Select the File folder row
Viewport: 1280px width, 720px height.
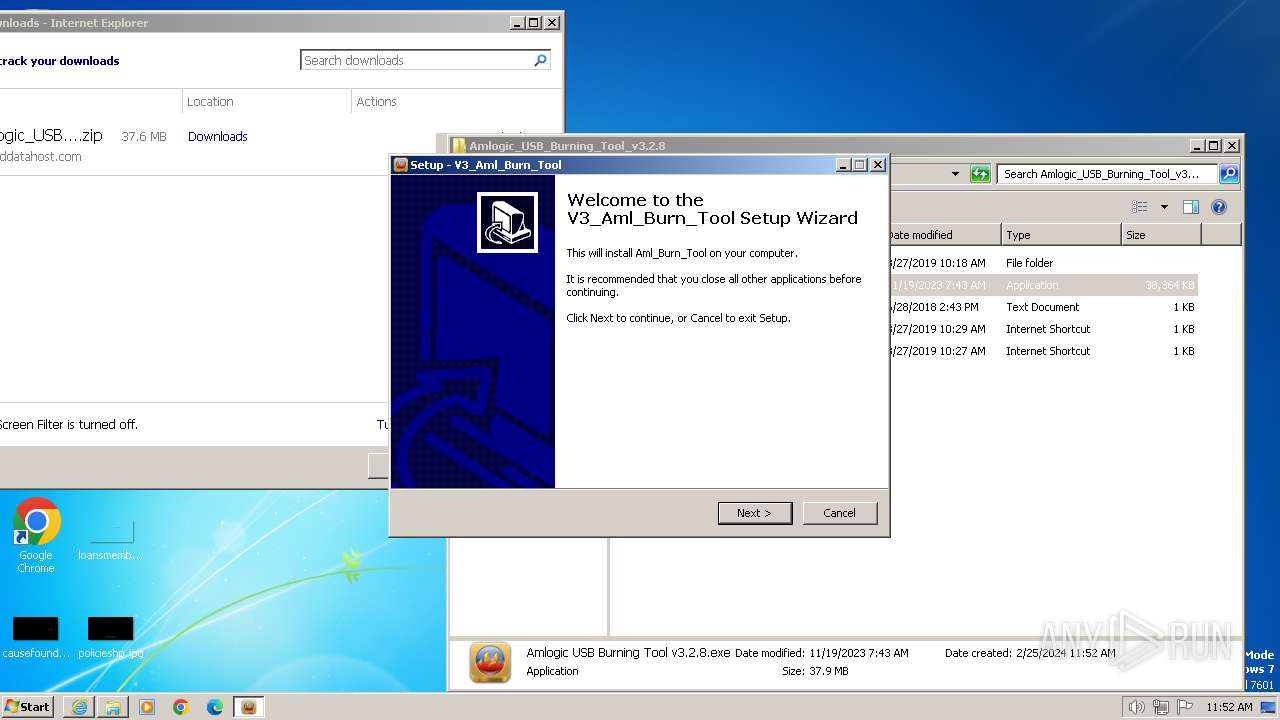tap(1043, 263)
